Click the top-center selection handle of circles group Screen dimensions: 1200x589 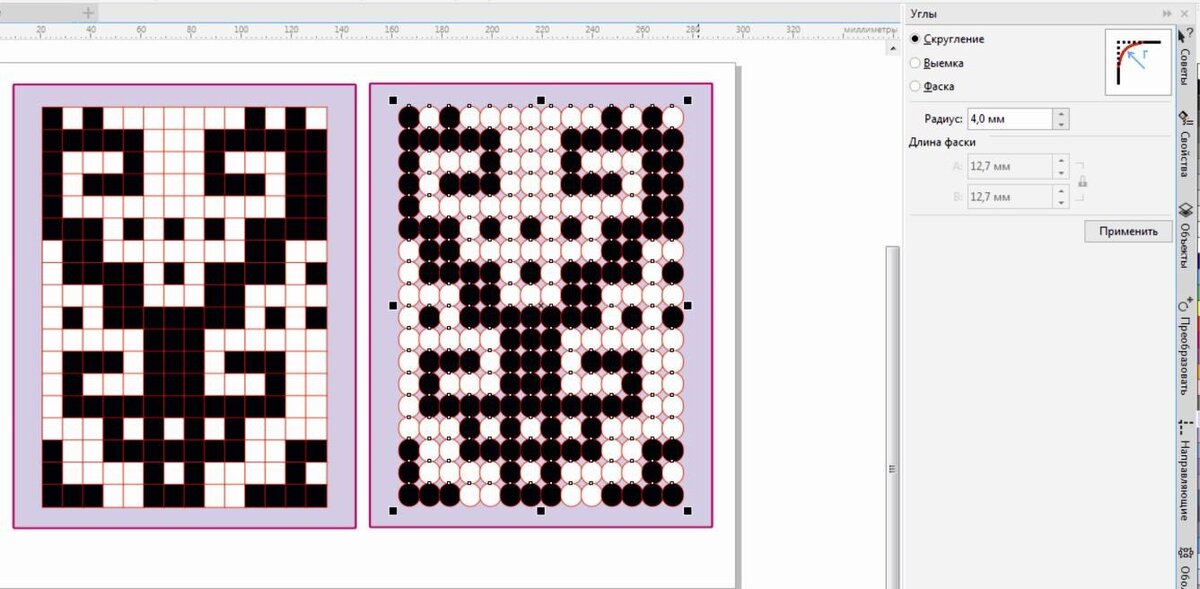(x=541, y=100)
